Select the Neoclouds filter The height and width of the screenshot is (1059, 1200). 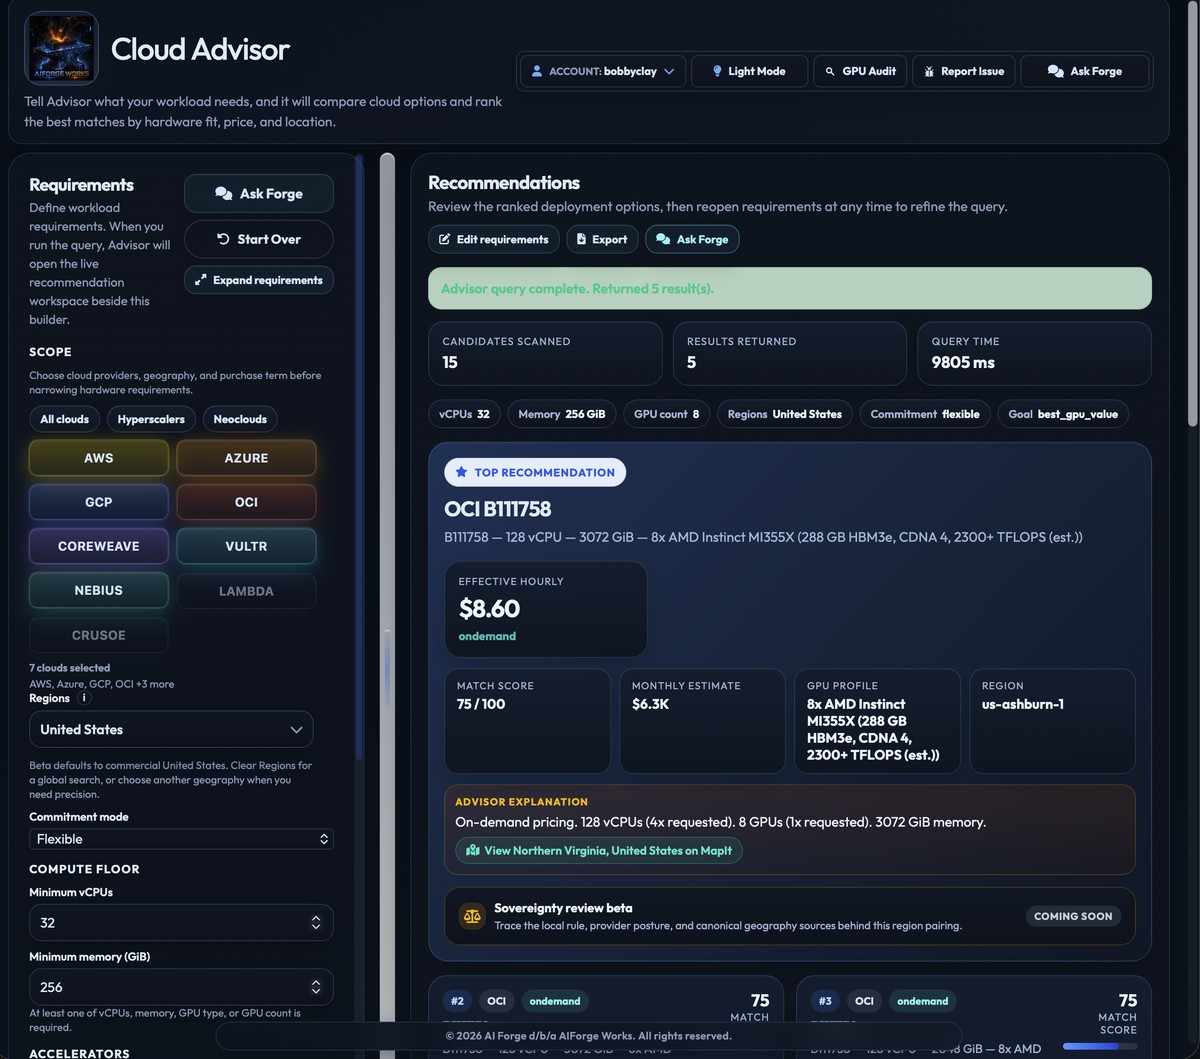click(x=240, y=419)
